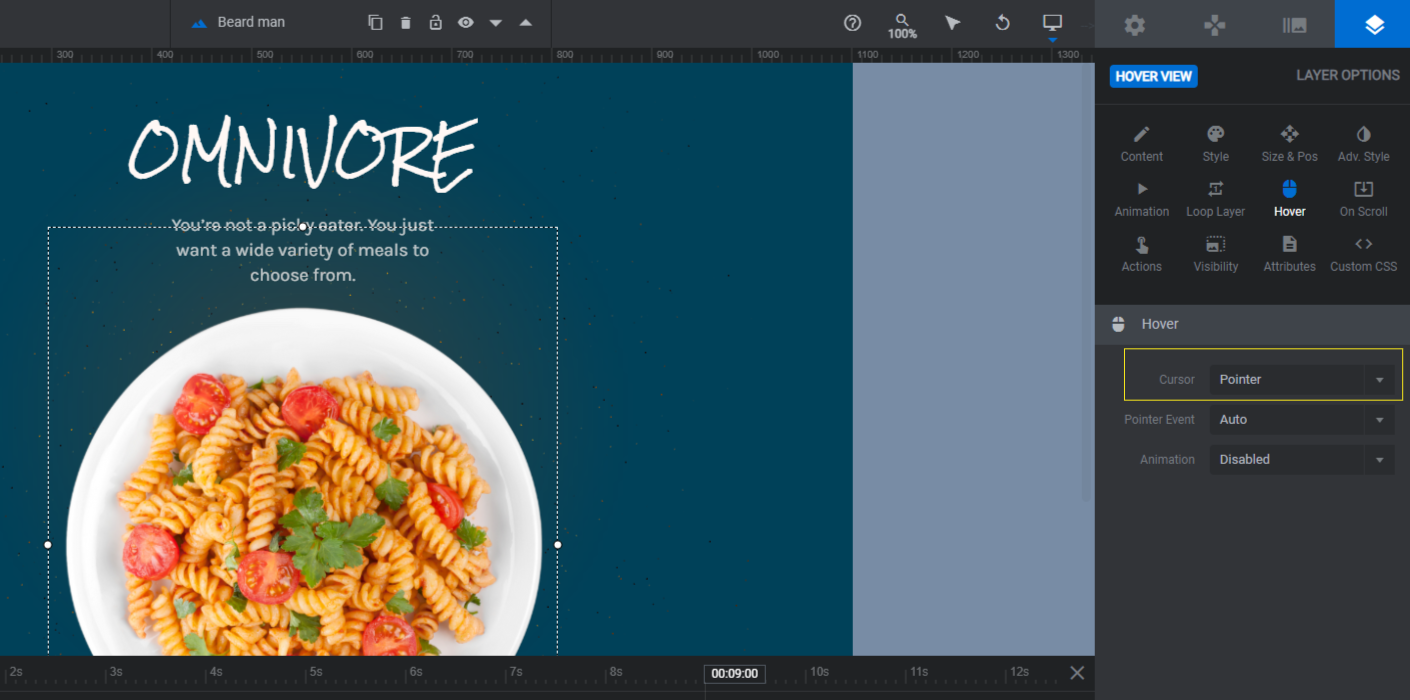Open the Loop Layer options
The height and width of the screenshot is (700, 1410).
[x=1215, y=199]
